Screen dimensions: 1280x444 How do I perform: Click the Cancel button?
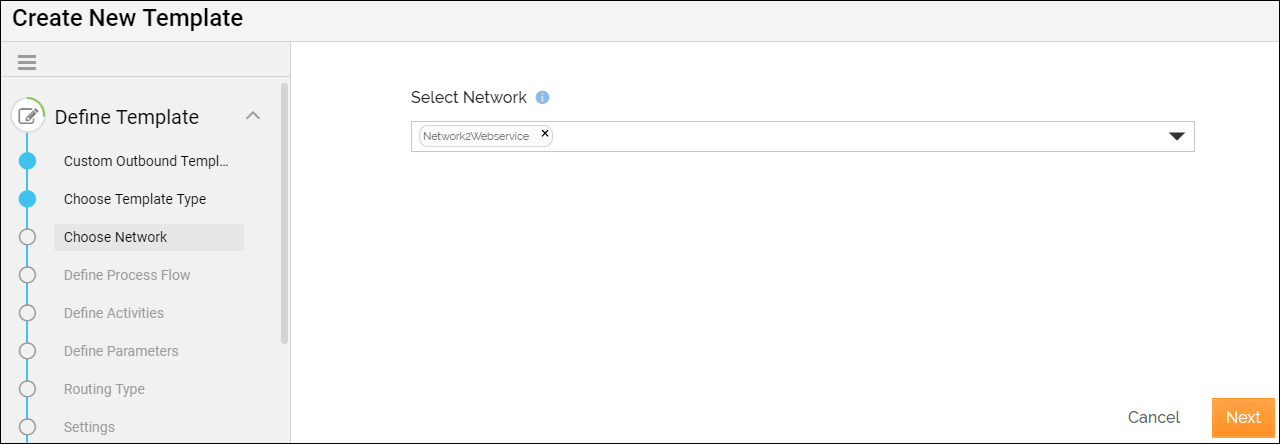pos(1153,418)
